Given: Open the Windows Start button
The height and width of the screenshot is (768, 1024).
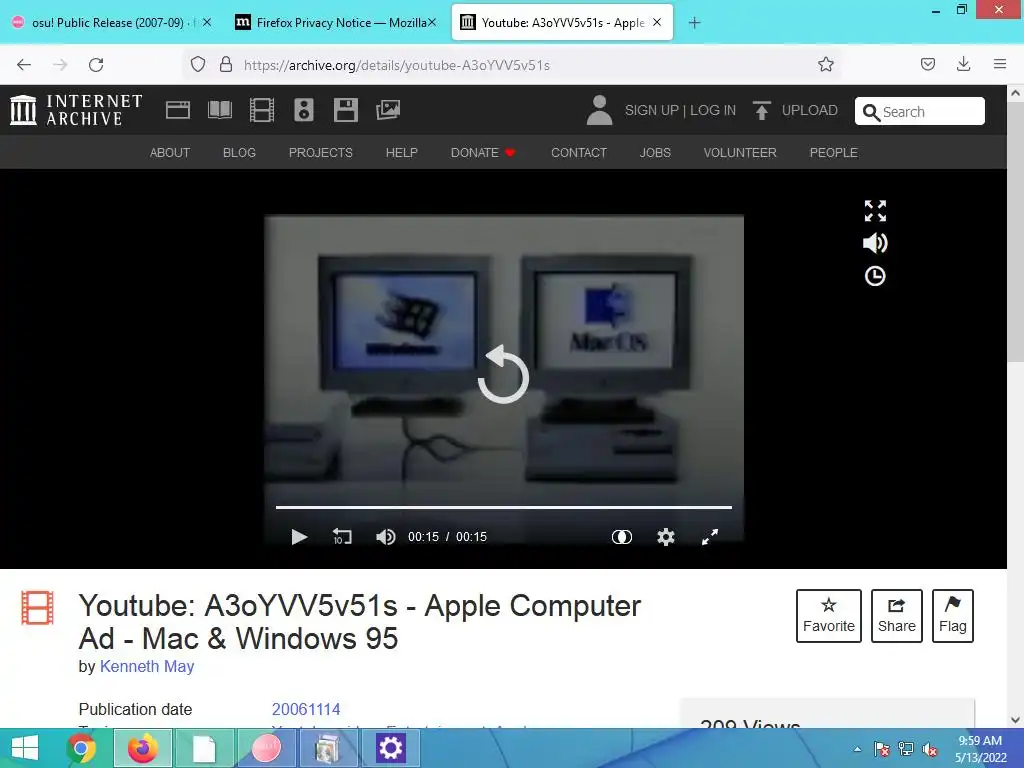Looking at the screenshot, I should 25,748.
